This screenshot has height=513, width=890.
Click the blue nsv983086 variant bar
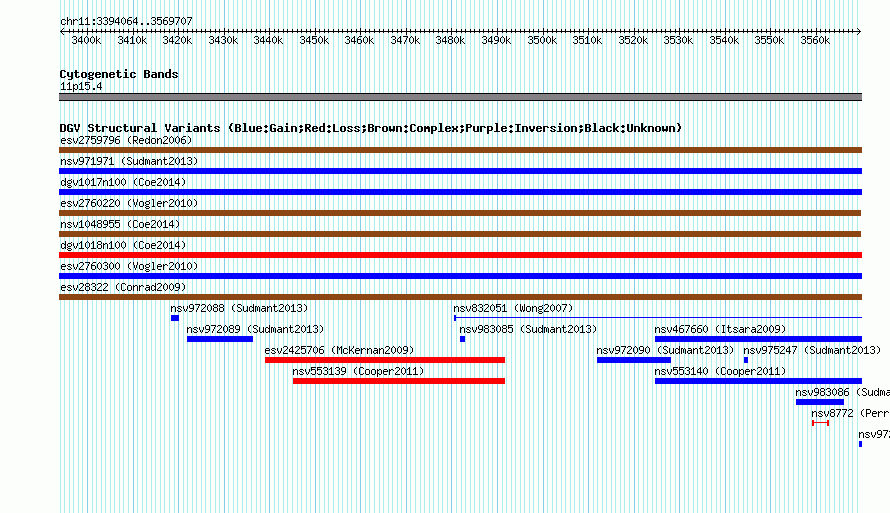[x=820, y=402]
